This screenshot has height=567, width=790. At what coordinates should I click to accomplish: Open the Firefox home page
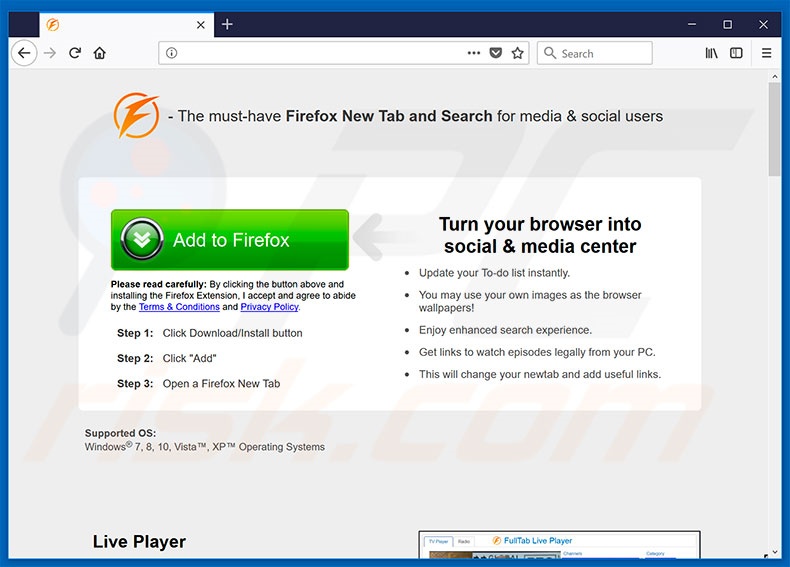[x=100, y=53]
